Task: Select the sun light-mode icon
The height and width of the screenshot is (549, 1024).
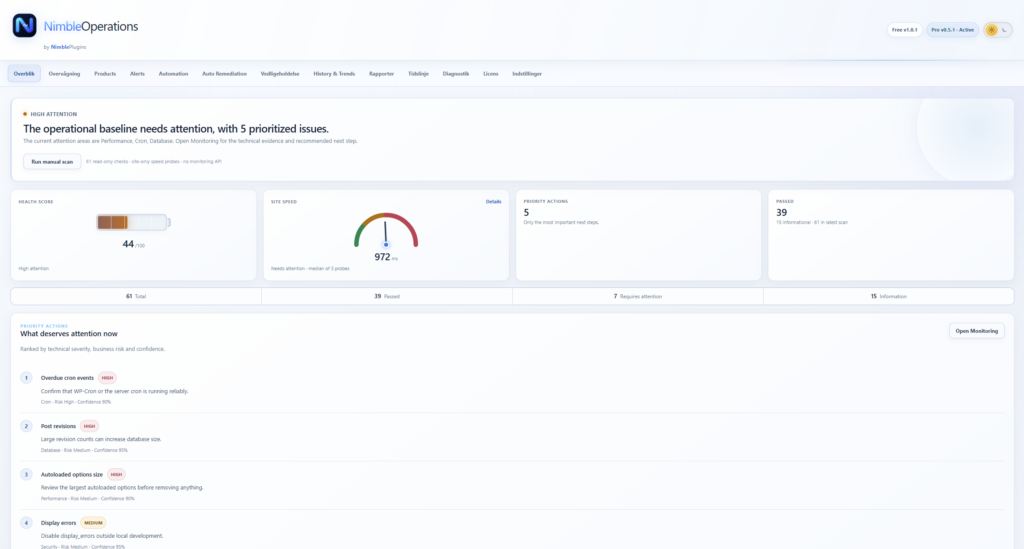Action: pos(991,30)
